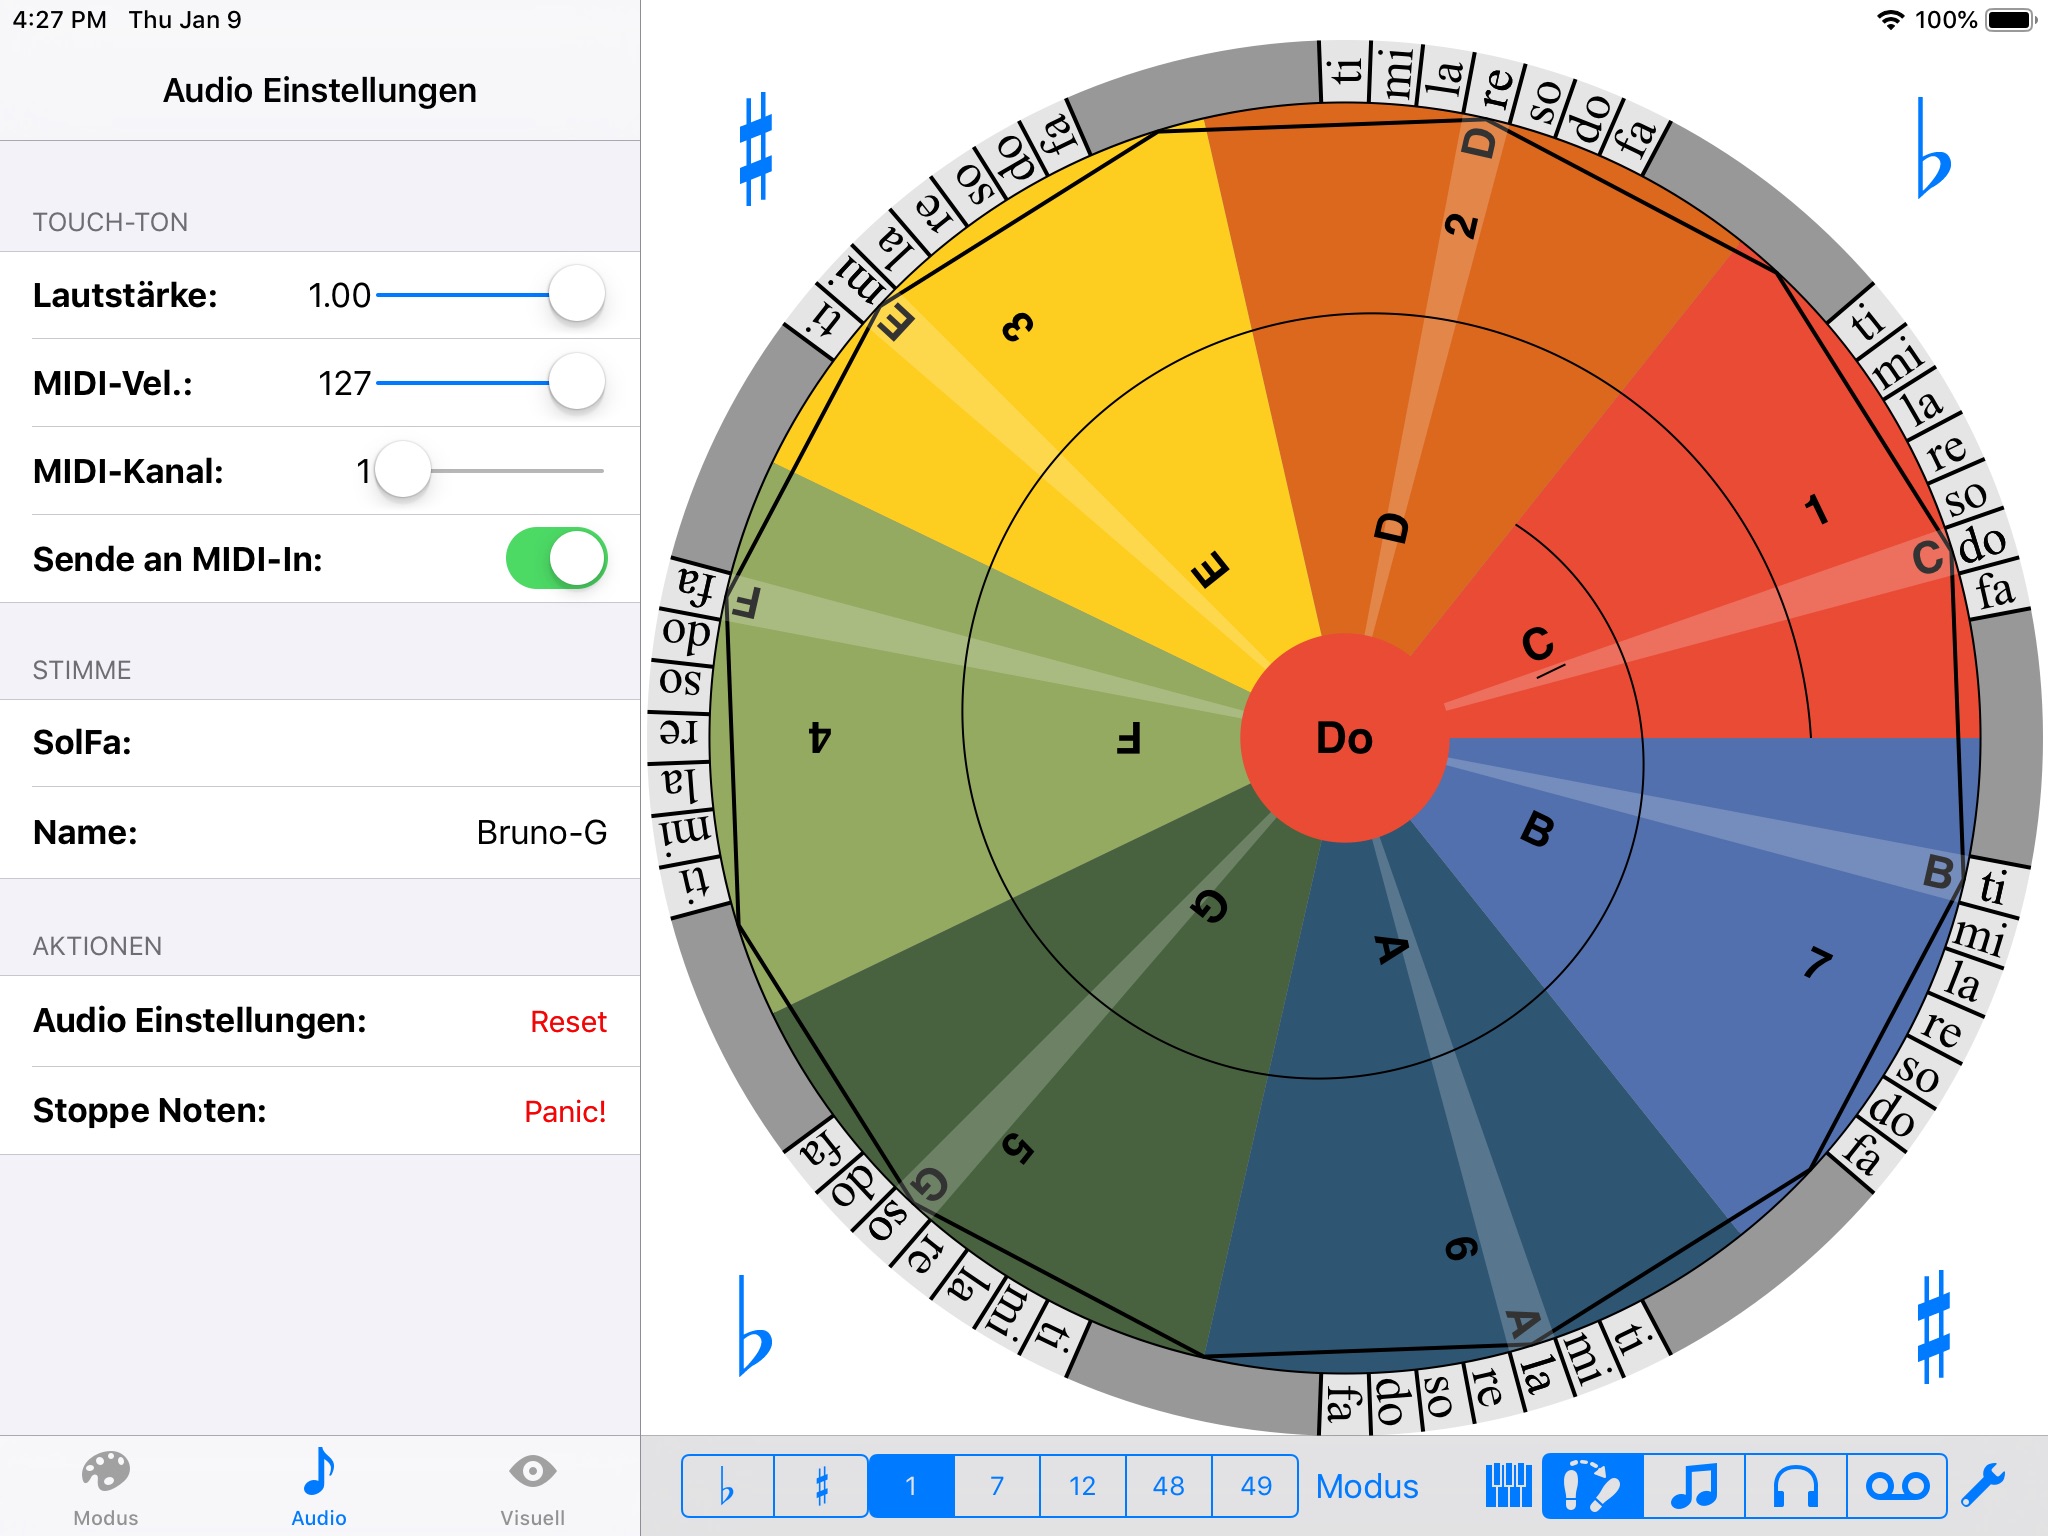Tap the flat symbol at bottom left of wheel
Viewport: 2048px width, 1536px height.
tap(754, 1325)
